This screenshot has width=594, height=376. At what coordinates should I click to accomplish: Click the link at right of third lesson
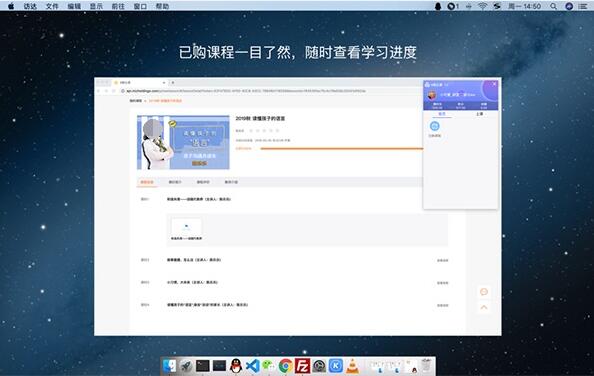442,283
